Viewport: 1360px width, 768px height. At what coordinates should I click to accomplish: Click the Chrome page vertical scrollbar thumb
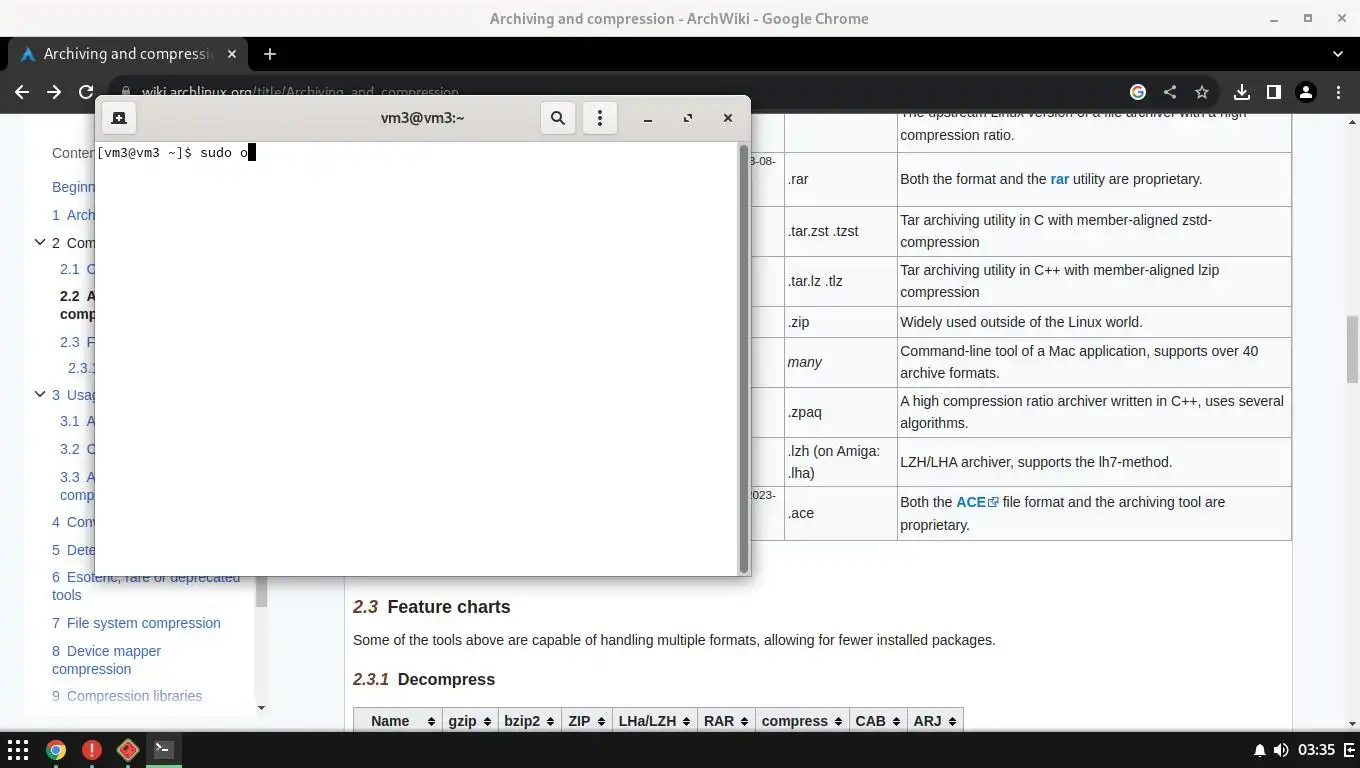click(1352, 349)
